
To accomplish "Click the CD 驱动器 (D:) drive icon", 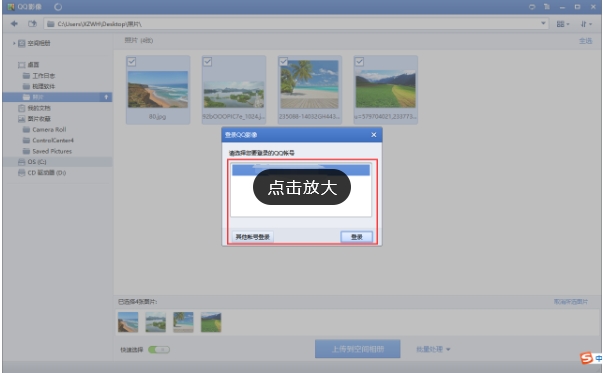I will [22, 173].
